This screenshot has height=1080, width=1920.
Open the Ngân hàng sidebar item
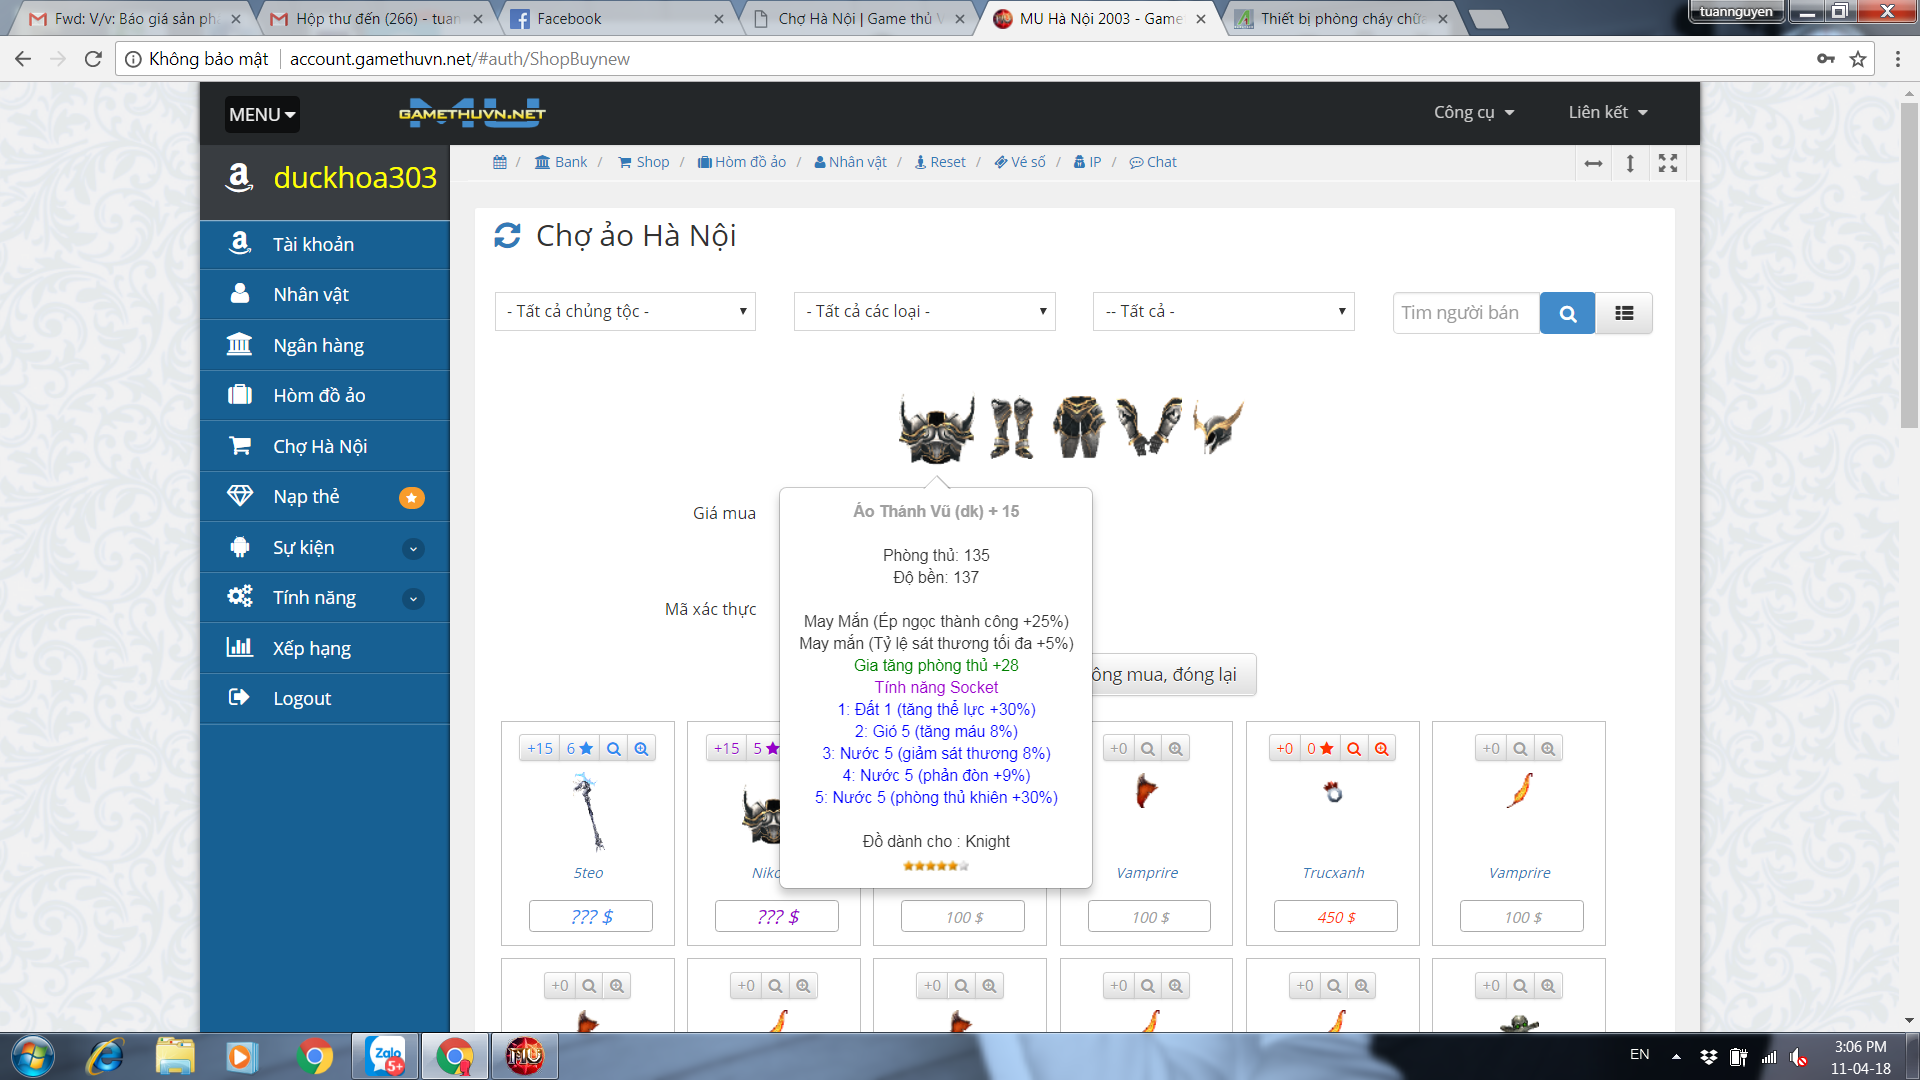click(325, 345)
